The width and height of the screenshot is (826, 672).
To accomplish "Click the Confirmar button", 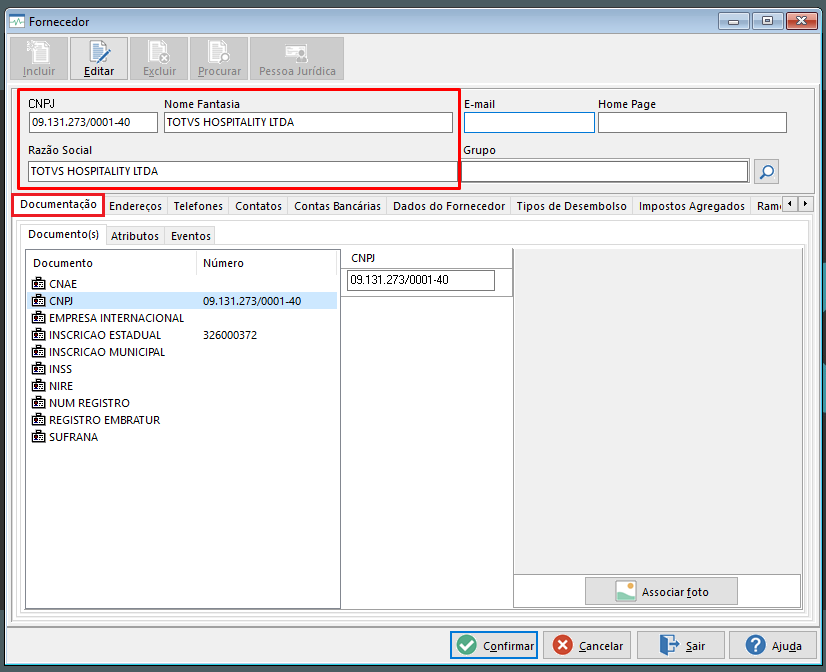I will [x=494, y=645].
